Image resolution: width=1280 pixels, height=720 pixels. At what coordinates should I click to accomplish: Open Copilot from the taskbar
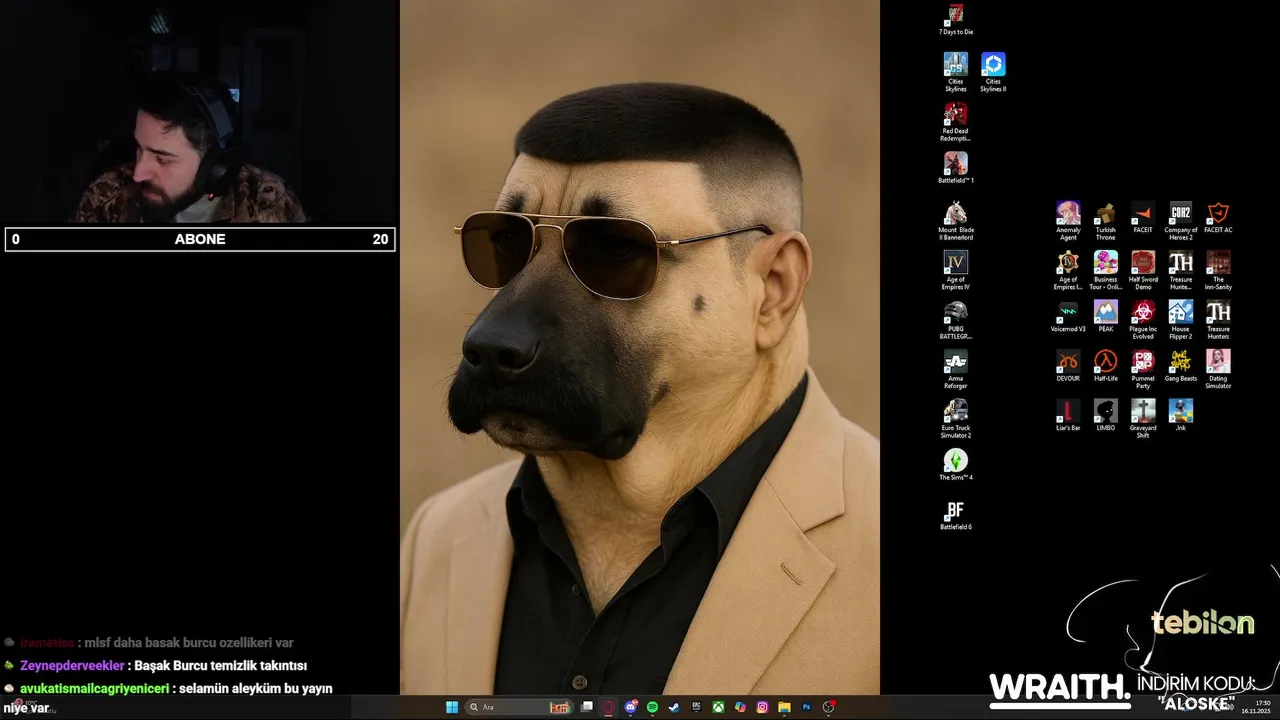coord(740,707)
